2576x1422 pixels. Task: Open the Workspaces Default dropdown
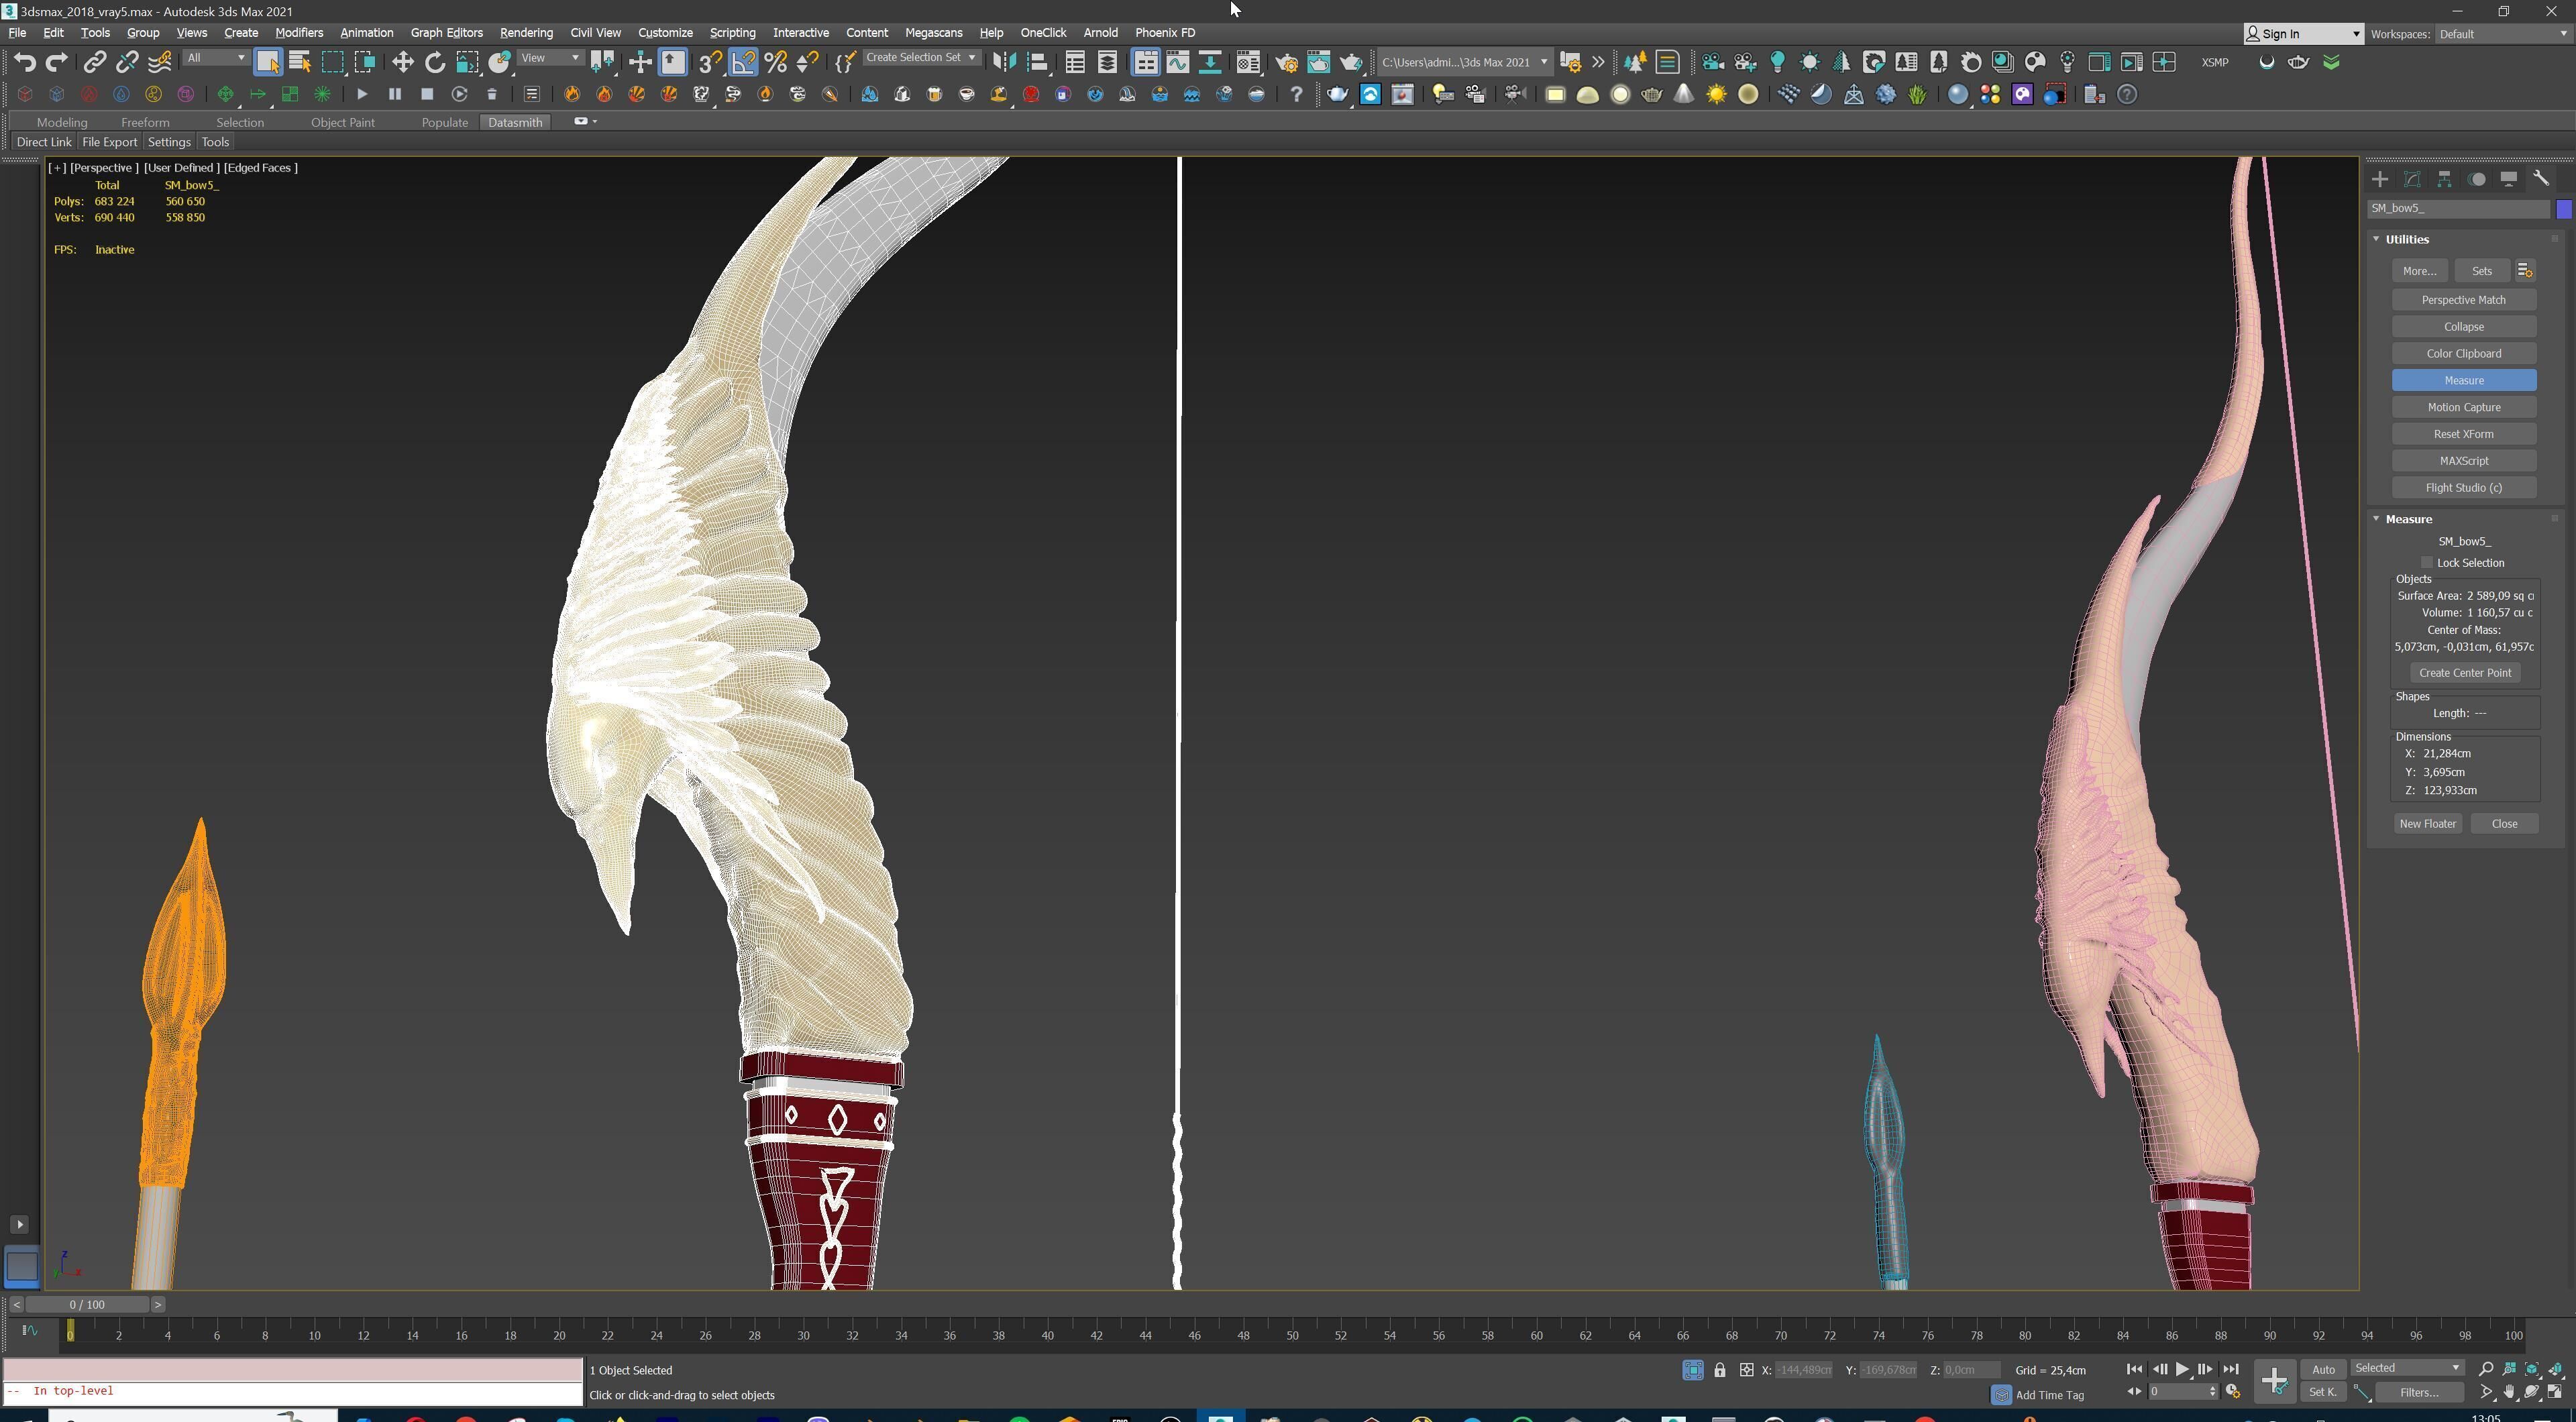point(2501,34)
